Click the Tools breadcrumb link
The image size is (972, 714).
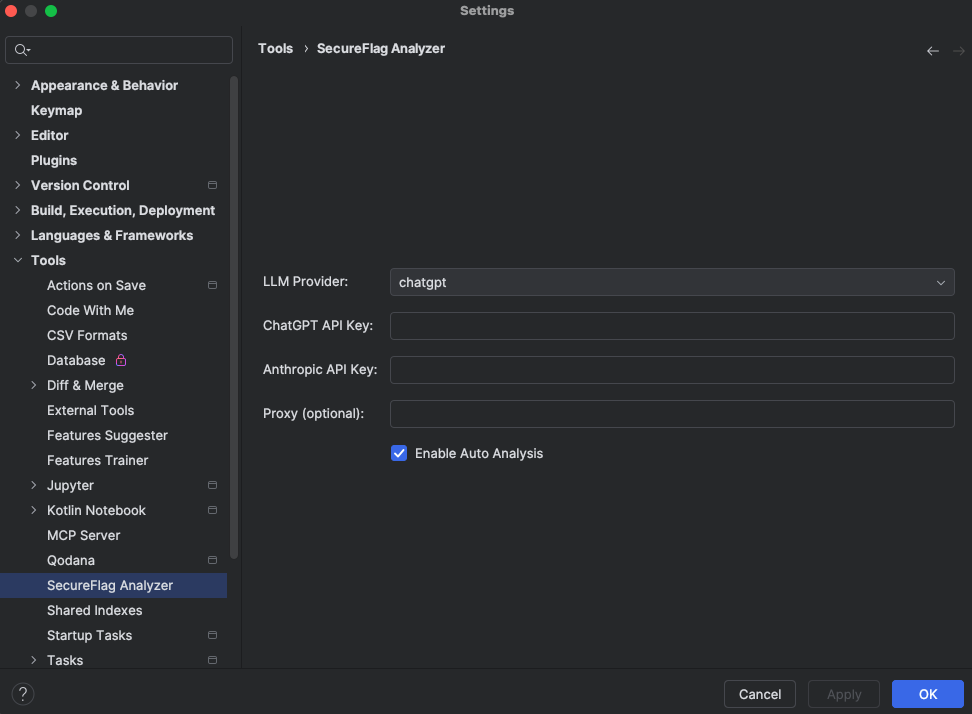(275, 48)
